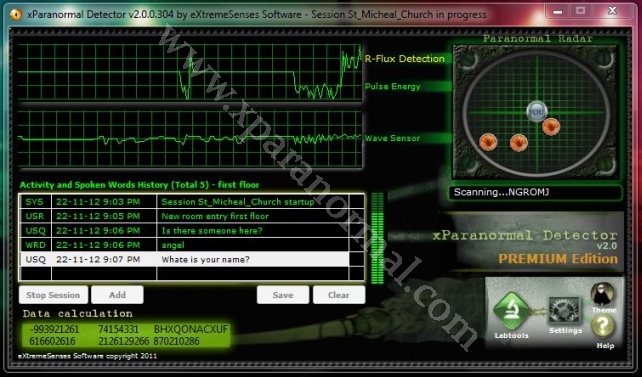Click the YOU marker on radar
This screenshot has width=642, height=377.
coord(536,111)
